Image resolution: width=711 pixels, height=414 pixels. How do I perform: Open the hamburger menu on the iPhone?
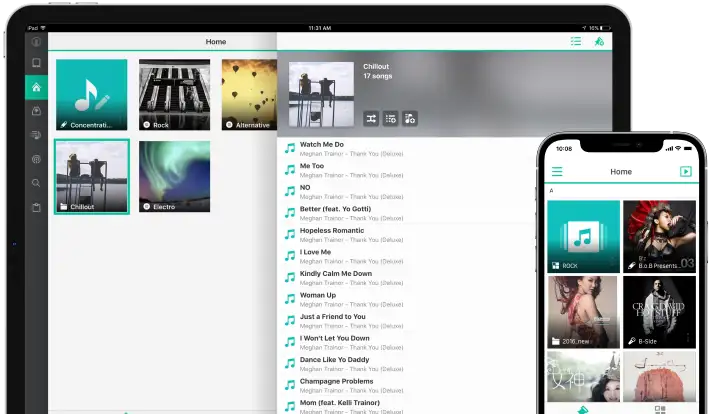coord(557,171)
